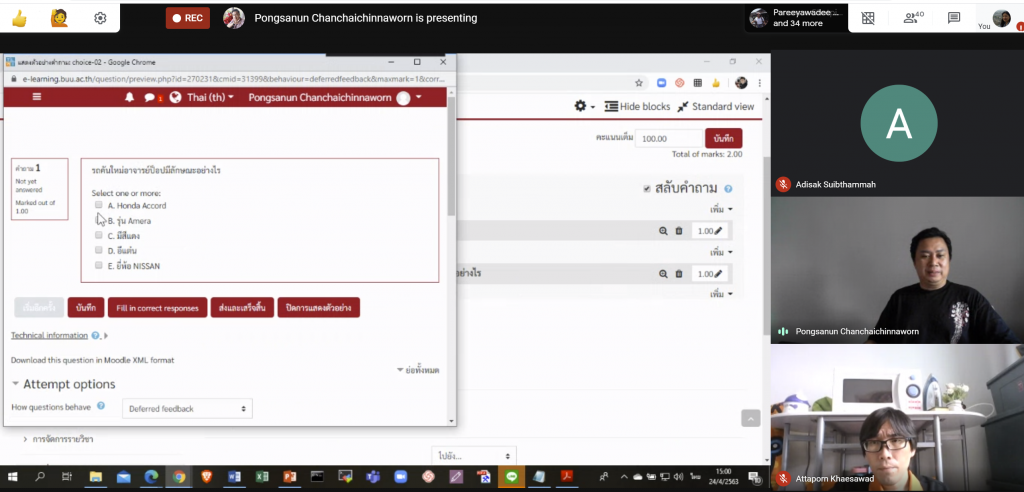Open the Deferred feedback behaviour dropdown
1024x492 pixels.
pos(187,408)
